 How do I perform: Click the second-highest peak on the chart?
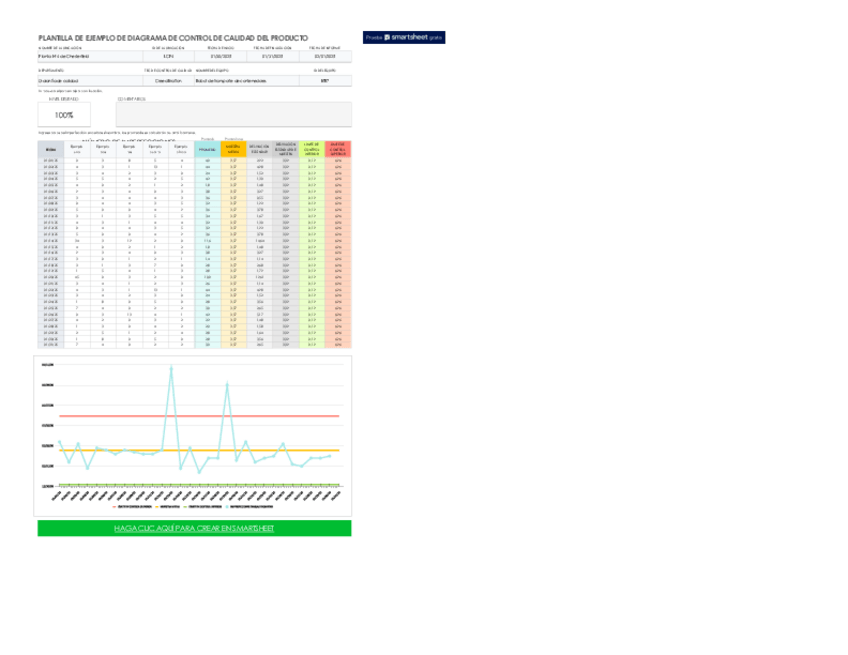227,384
